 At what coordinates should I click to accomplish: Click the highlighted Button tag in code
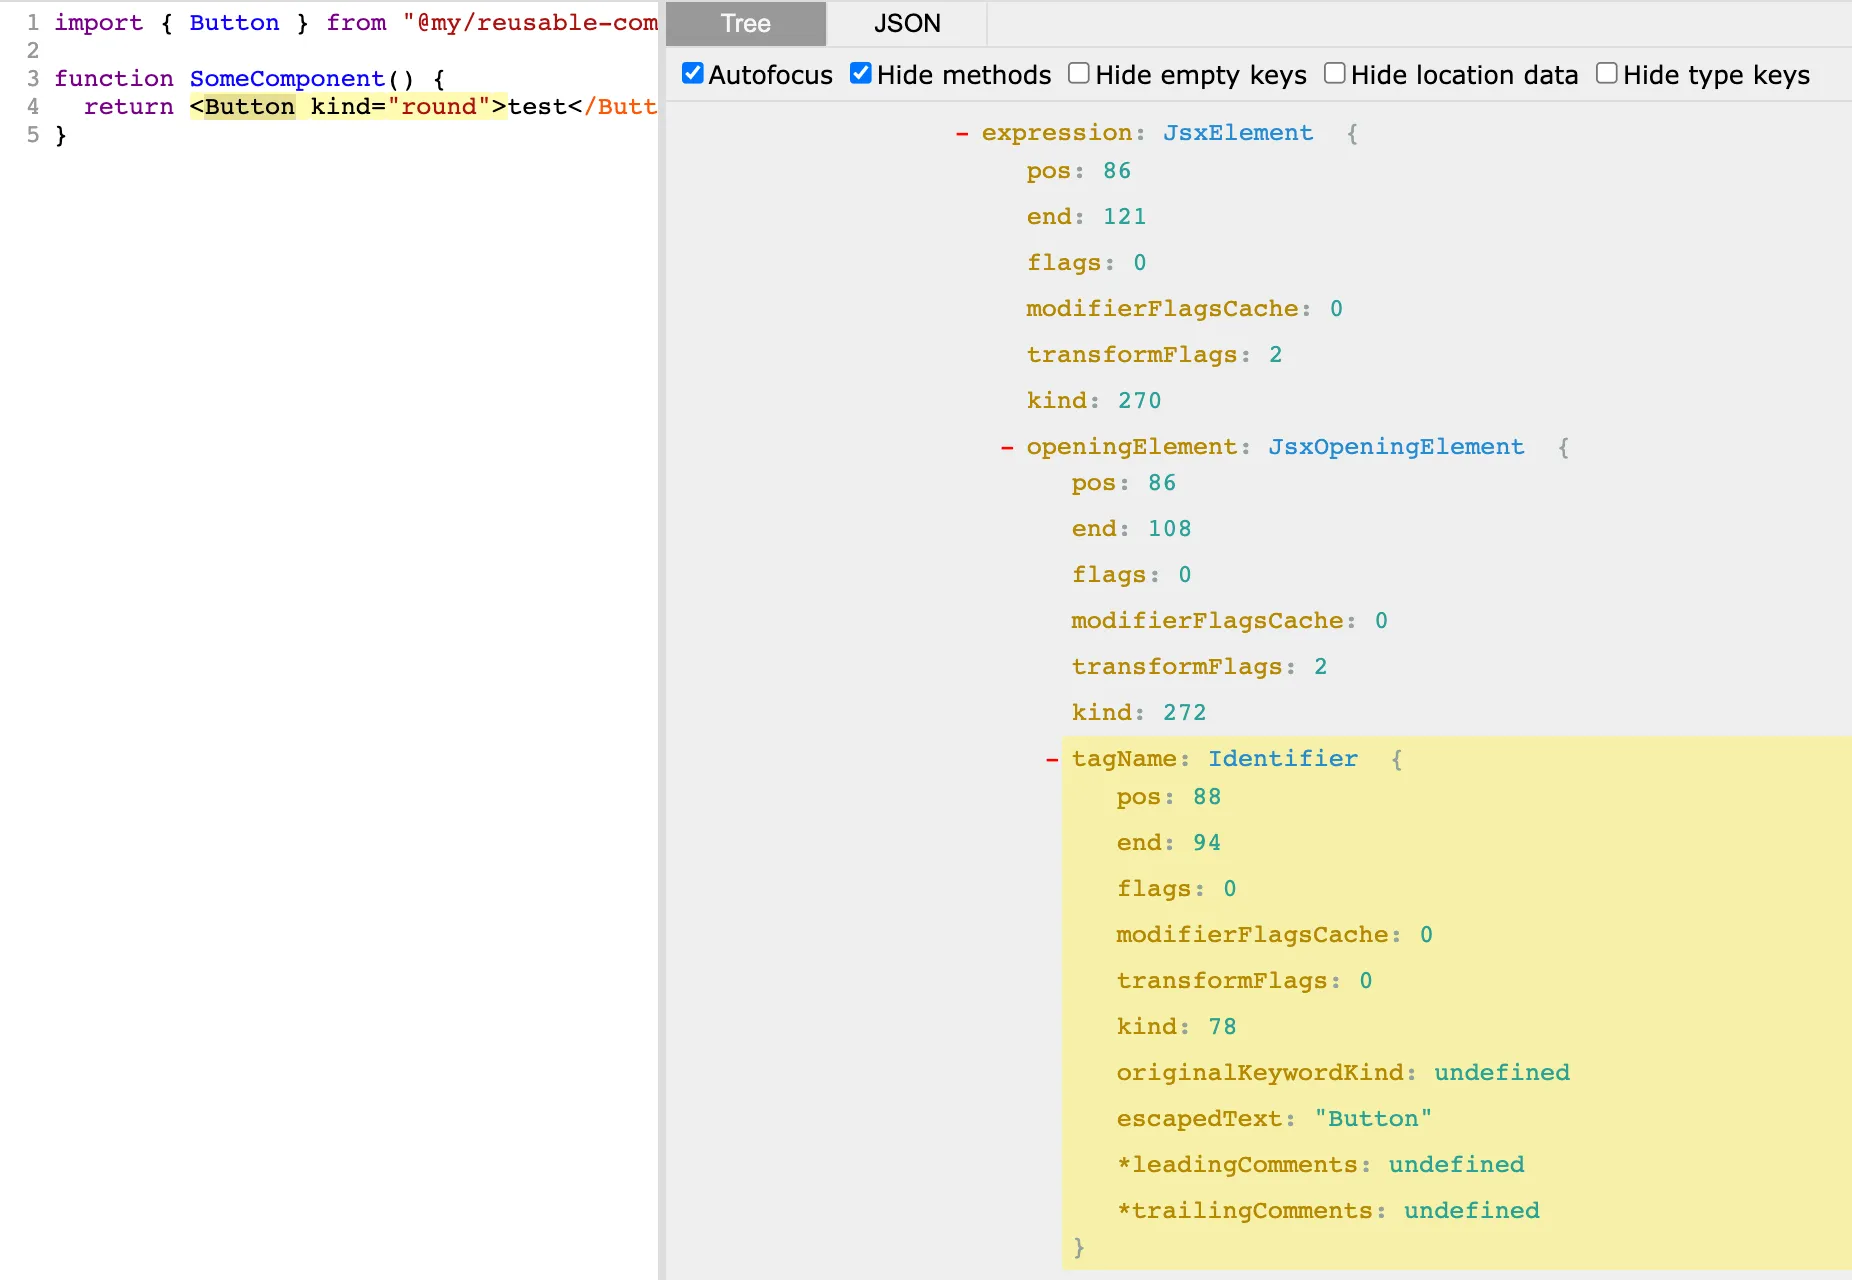tap(248, 106)
